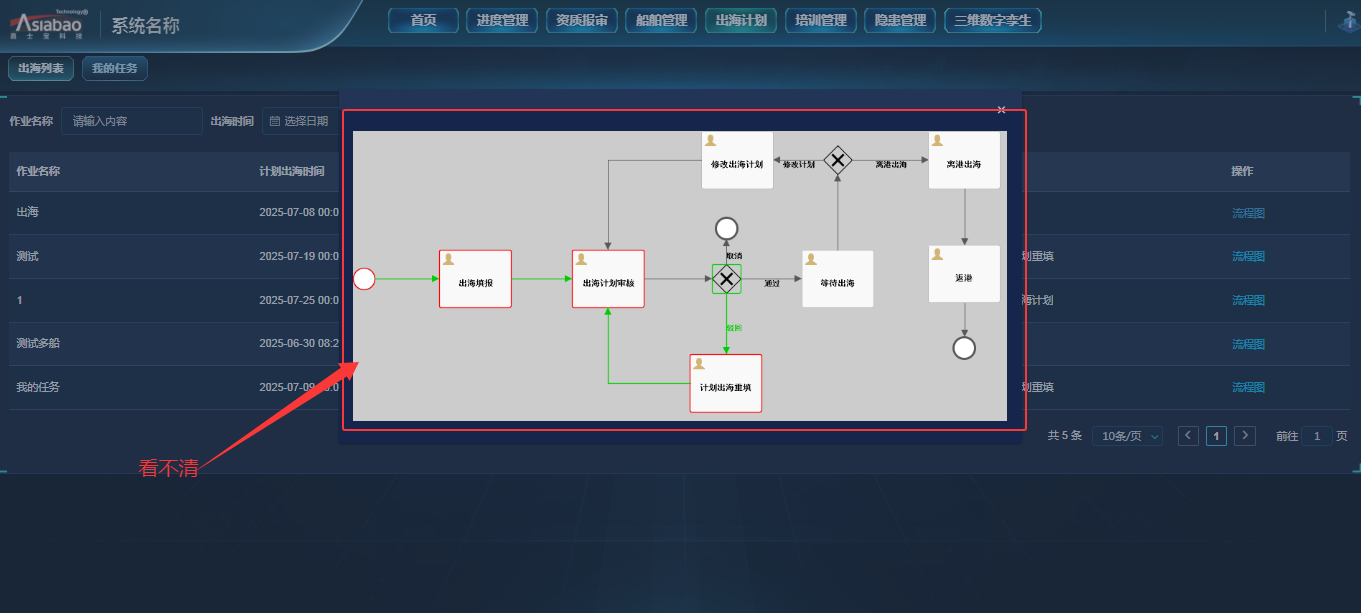Click the 操作 column header

(x=1242, y=171)
